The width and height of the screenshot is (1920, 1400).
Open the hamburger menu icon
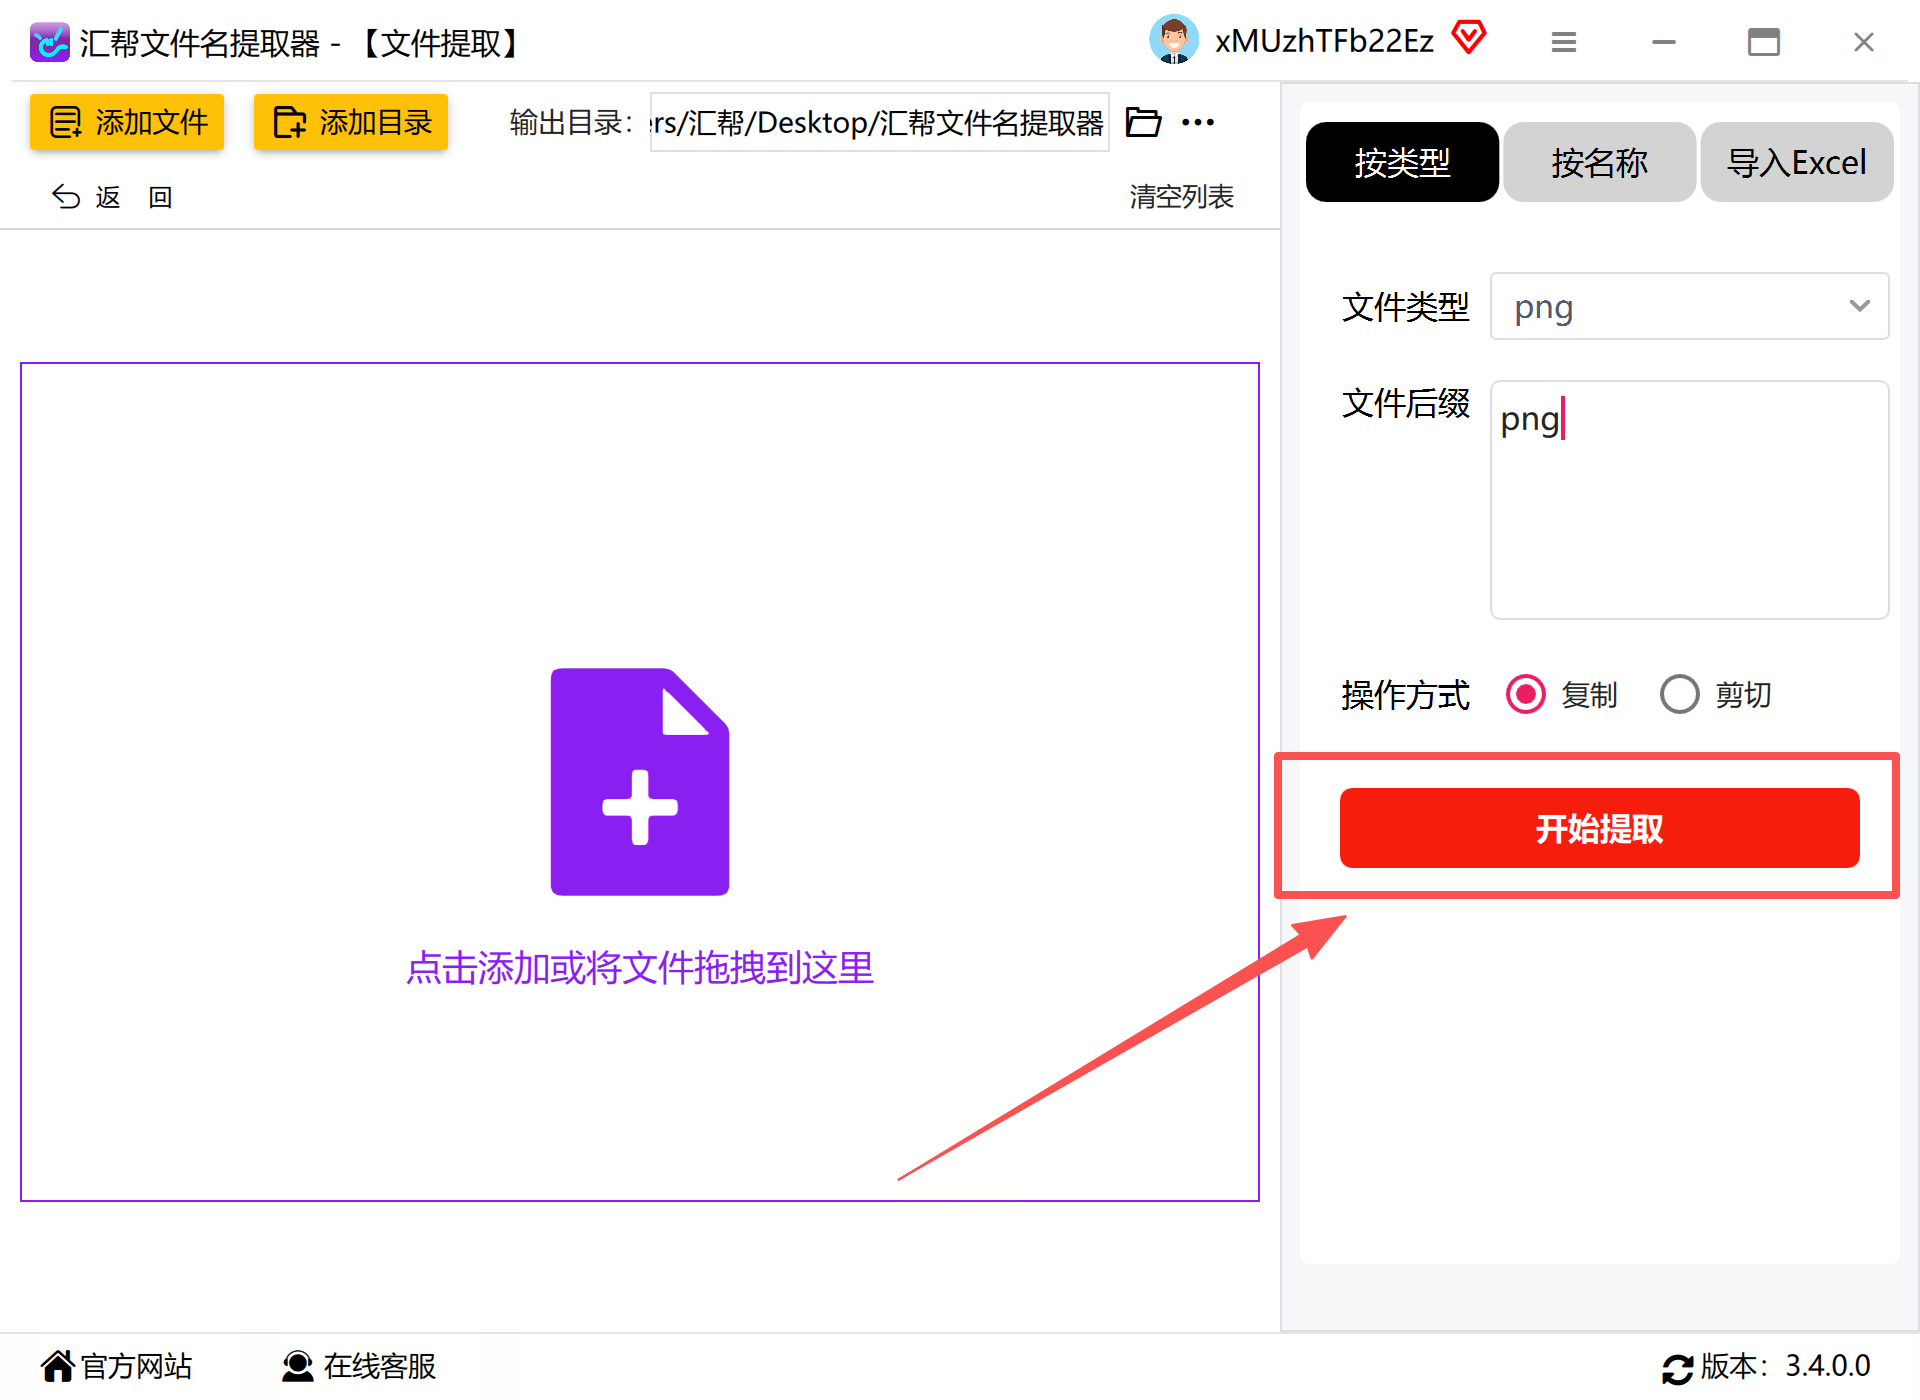point(1564,42)
